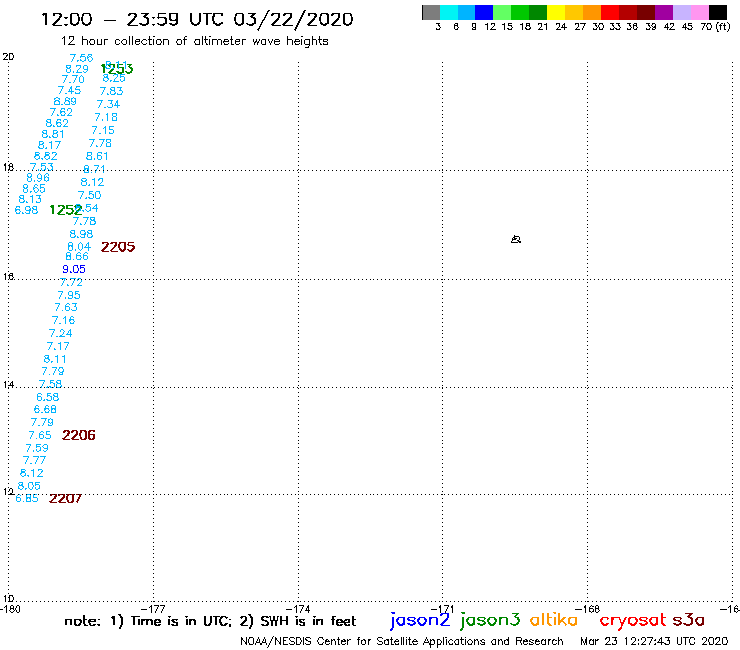
Task: Click the s3a satellite label
Action: 688,620
